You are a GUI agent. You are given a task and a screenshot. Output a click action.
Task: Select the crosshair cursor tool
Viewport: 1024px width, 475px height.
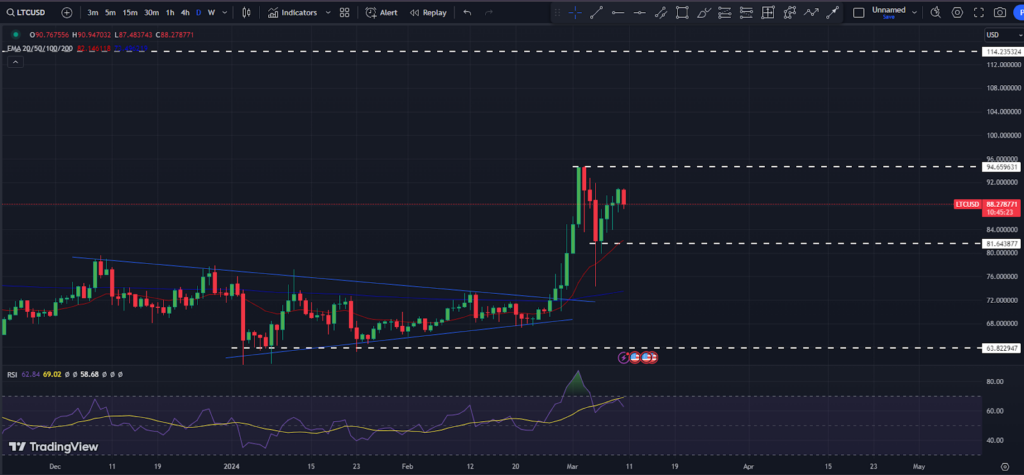coord(575,12)
